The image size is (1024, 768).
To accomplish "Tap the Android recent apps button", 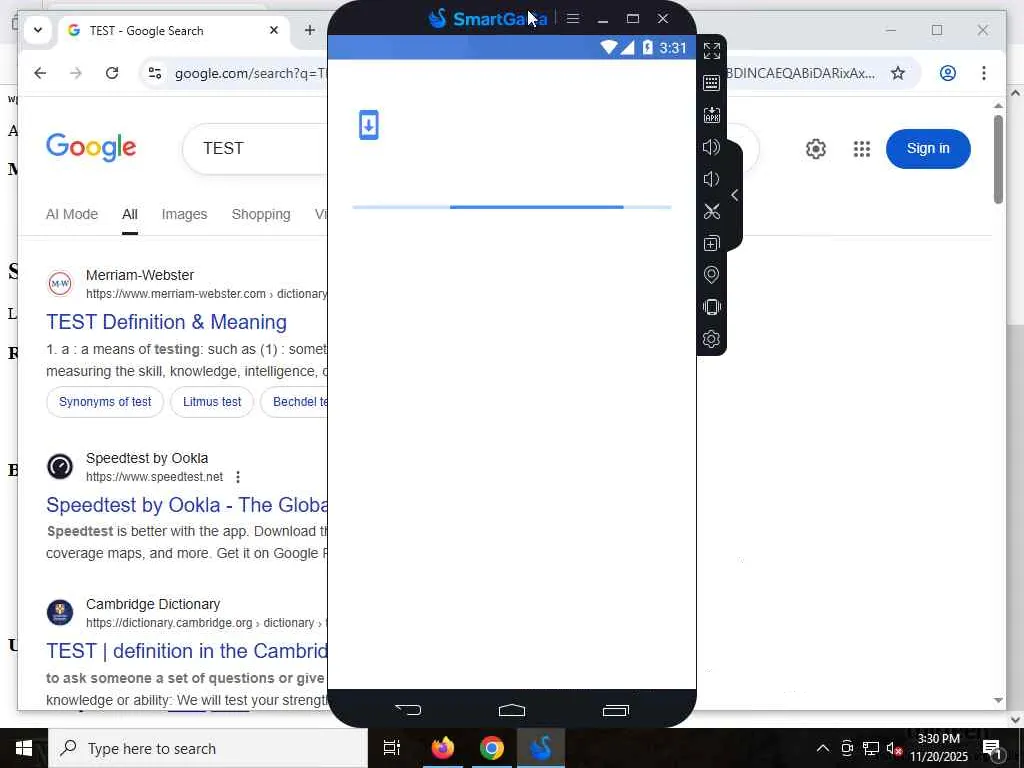I will pyautogui.click(x=615, y=710).
